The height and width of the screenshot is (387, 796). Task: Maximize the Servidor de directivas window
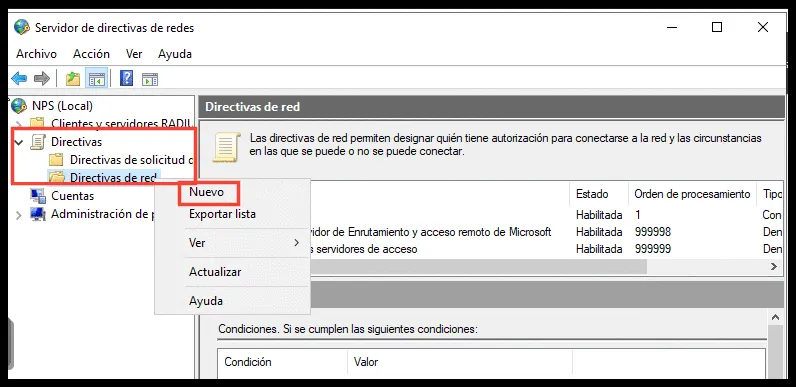pos(717,27)
